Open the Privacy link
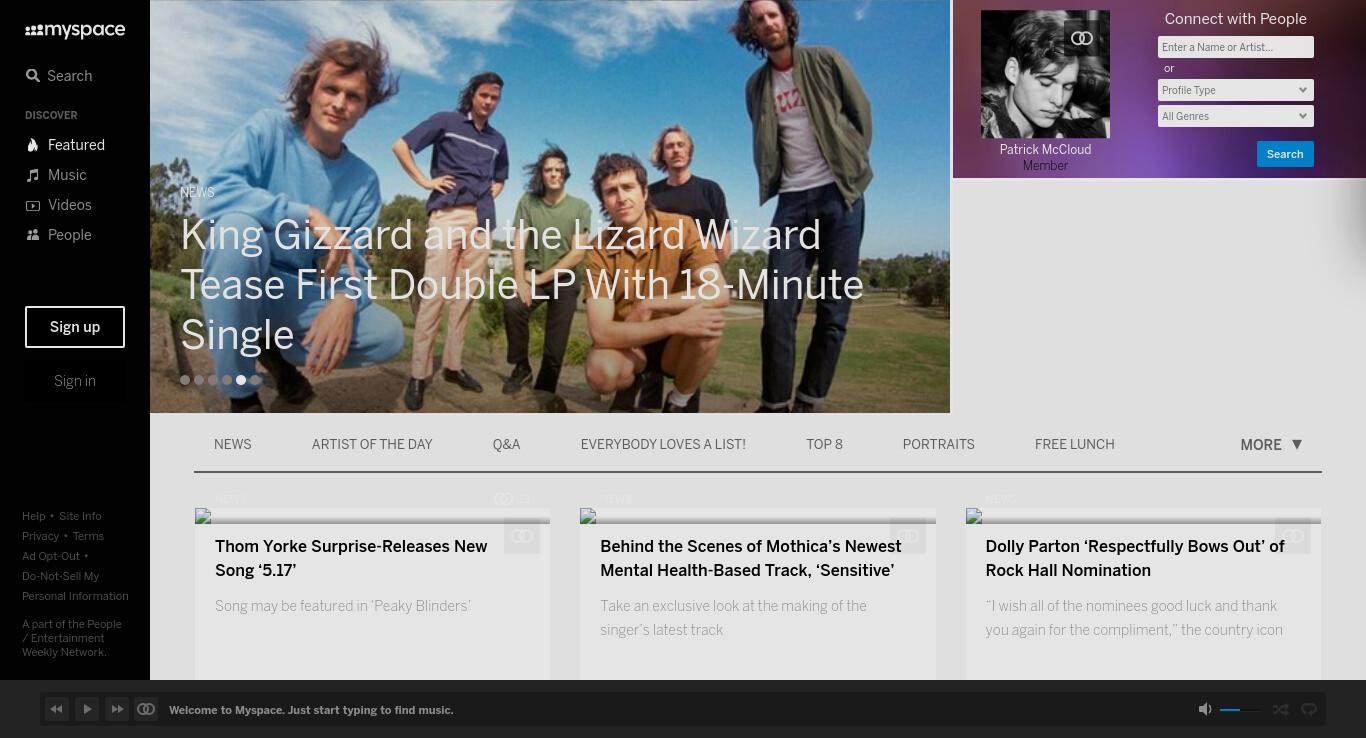 pyautogui.click(x=41, y=536)
